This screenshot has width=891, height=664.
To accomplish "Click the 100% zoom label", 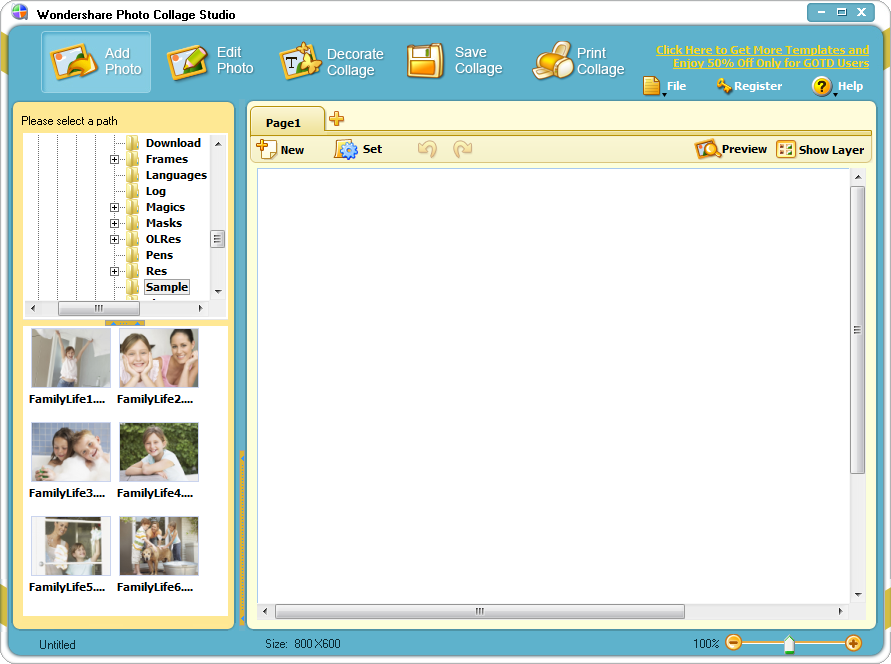I will pos(706,644).
